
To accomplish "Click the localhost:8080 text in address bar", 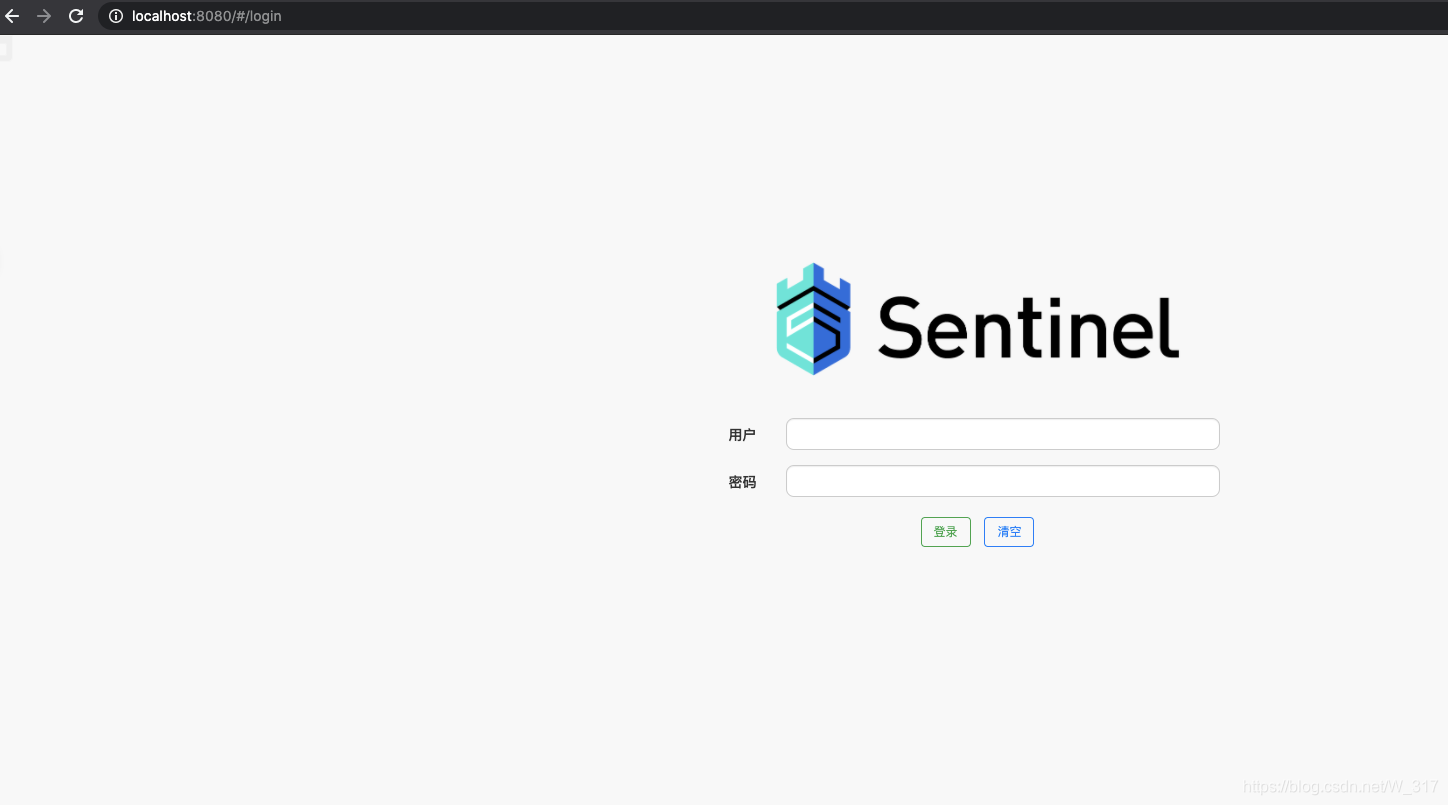I will pos(161,16).
